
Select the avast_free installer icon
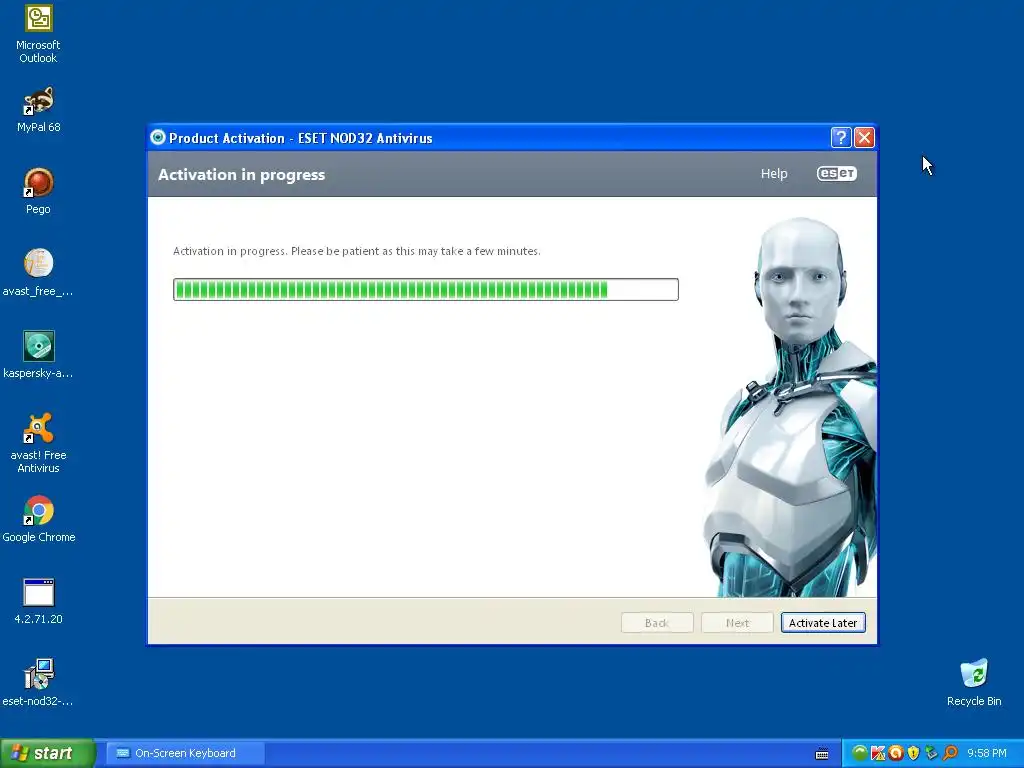coord(39,274)
